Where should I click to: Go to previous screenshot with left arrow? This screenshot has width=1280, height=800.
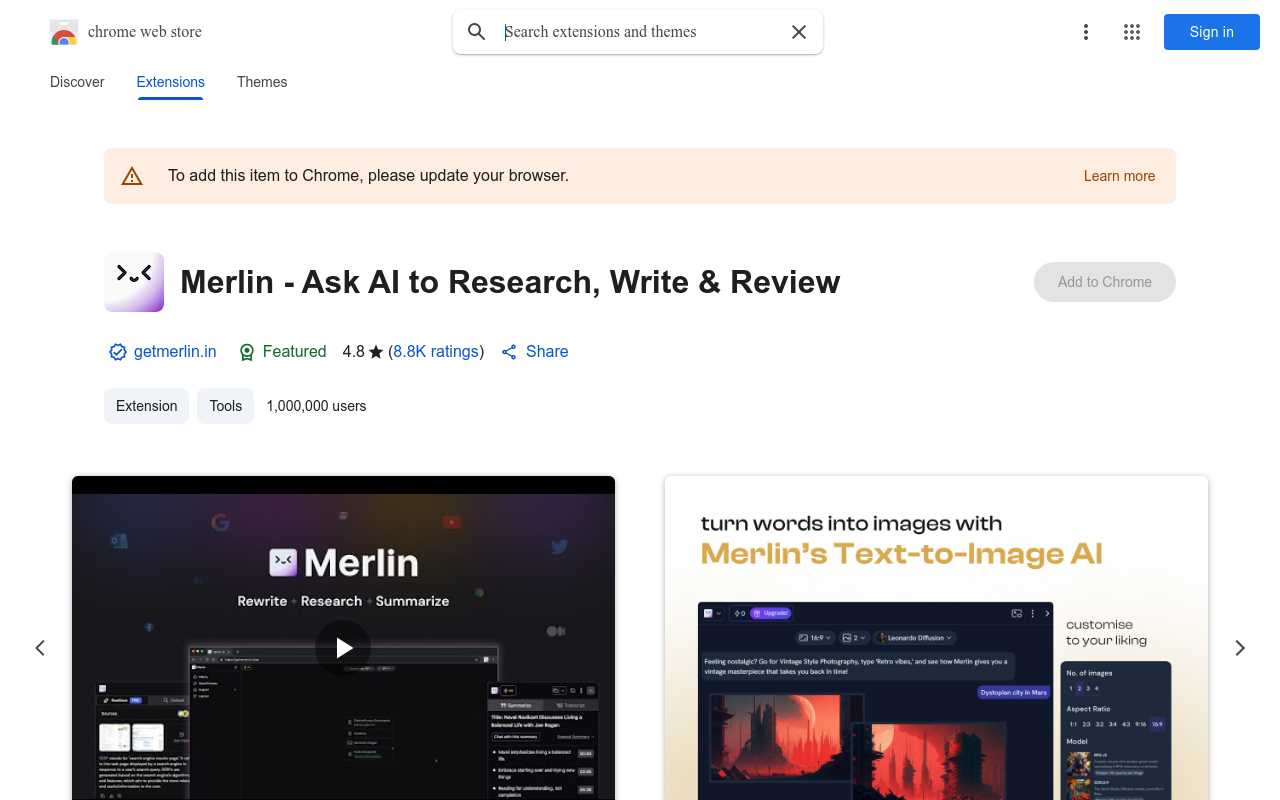pyautogui.click(x=40, y=648)
